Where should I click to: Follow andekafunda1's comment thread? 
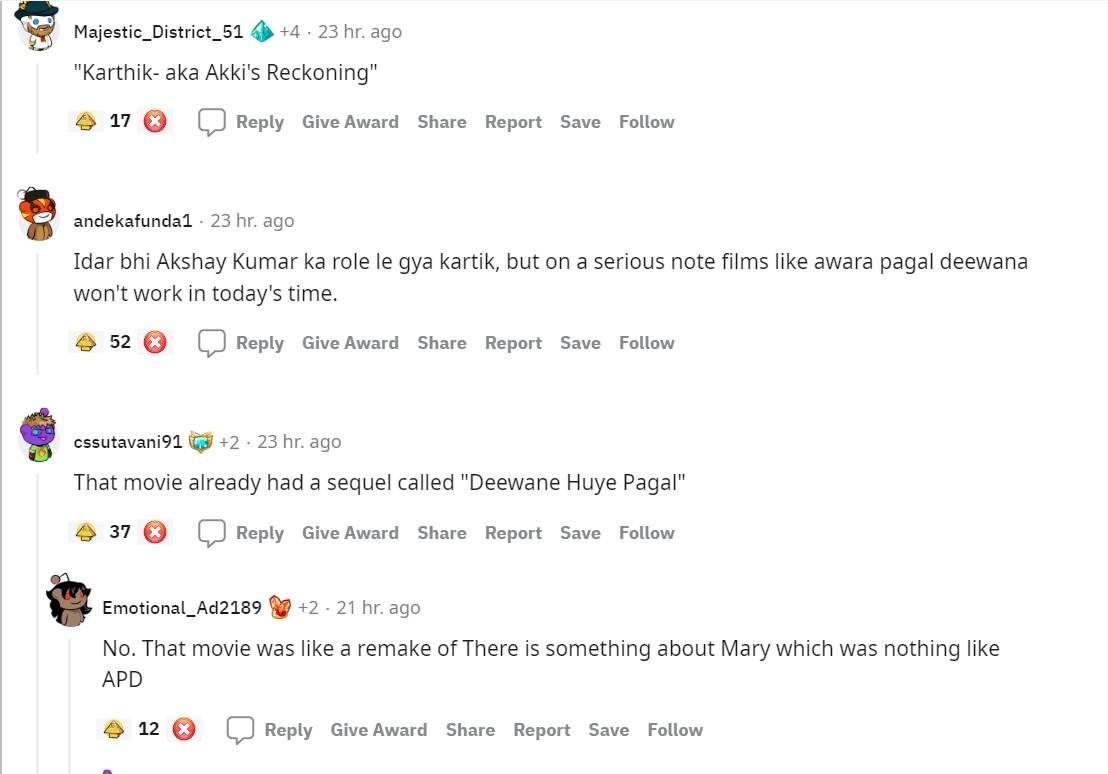tap(645, 342)
